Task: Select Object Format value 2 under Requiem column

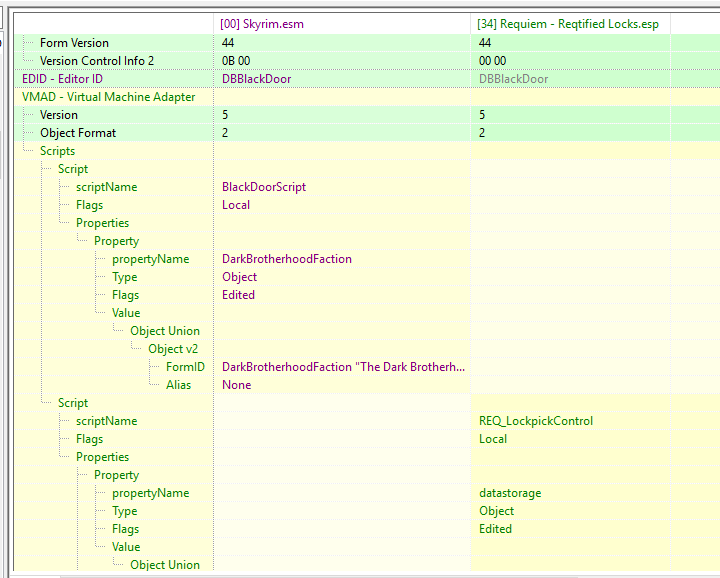Action: [482, 133]
